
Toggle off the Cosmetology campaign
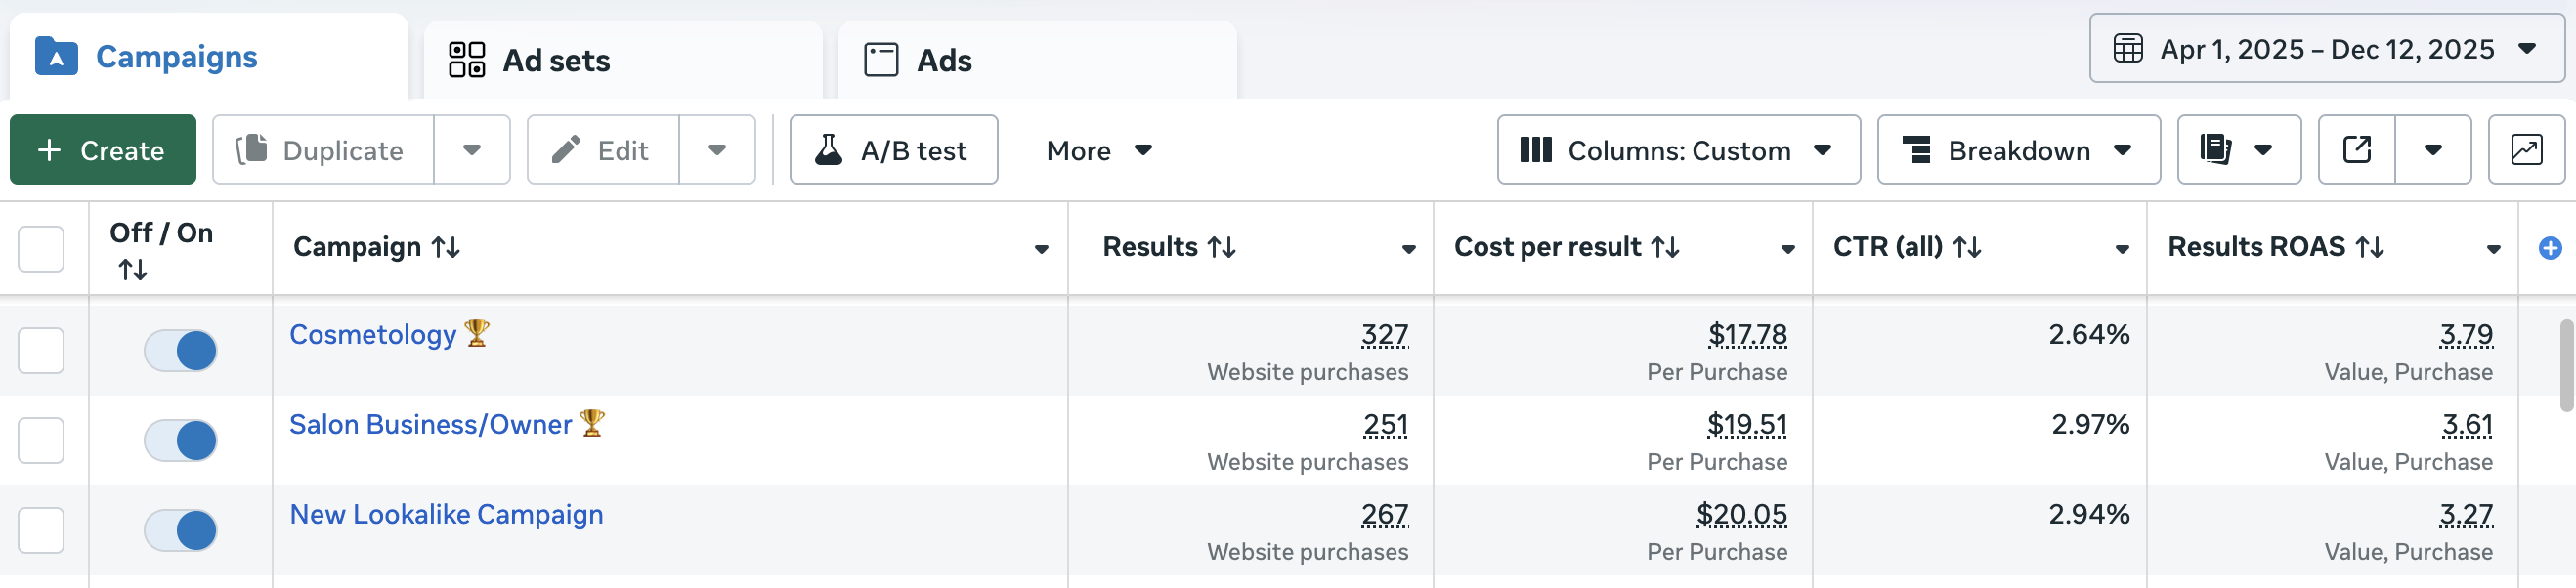pyautogui.click(x=181, y=351)
